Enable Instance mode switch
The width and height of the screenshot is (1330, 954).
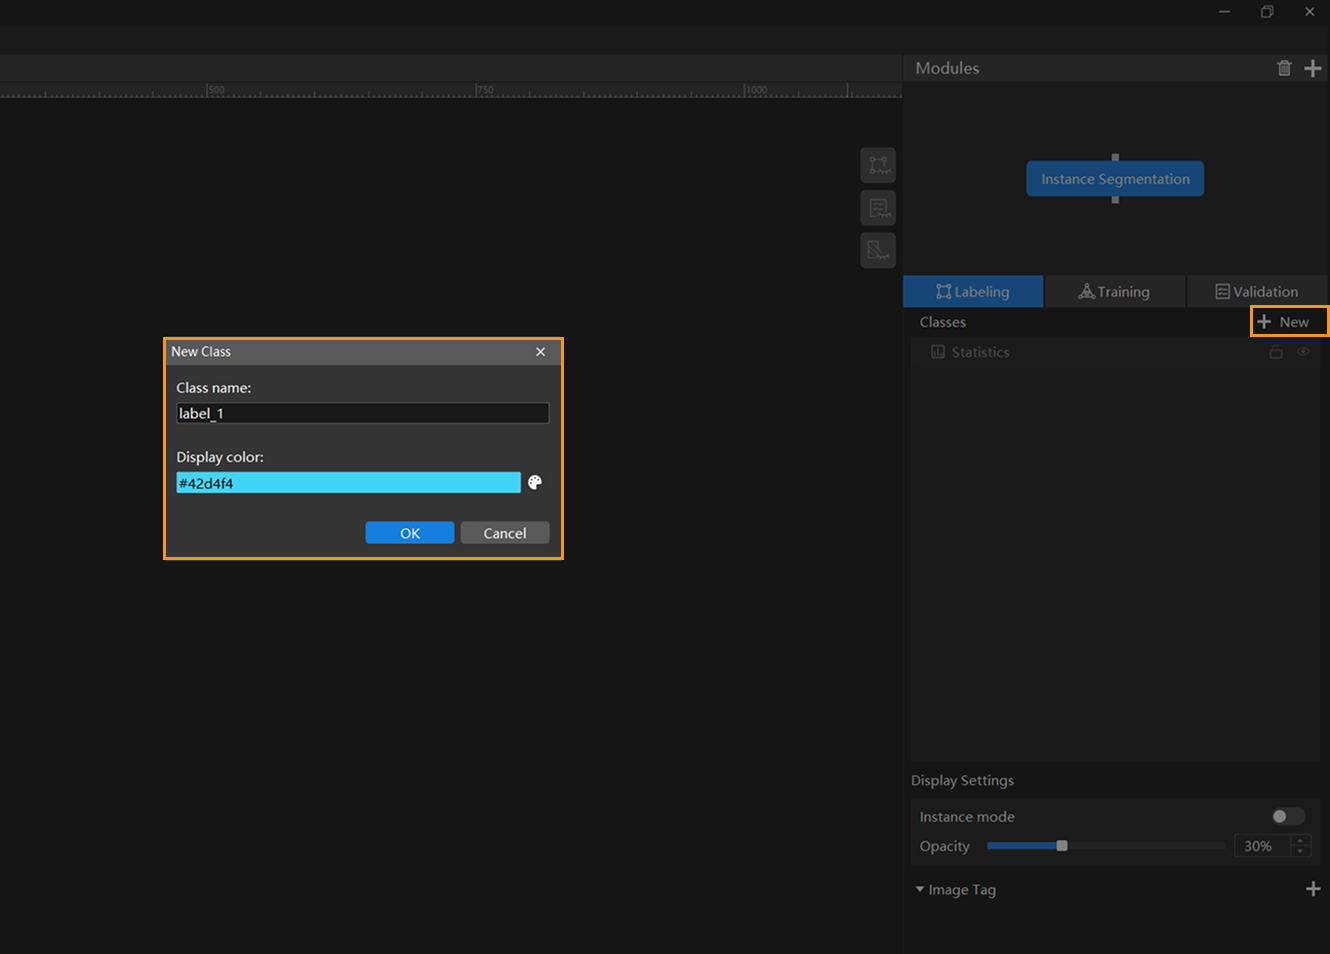click(1288, 817)
